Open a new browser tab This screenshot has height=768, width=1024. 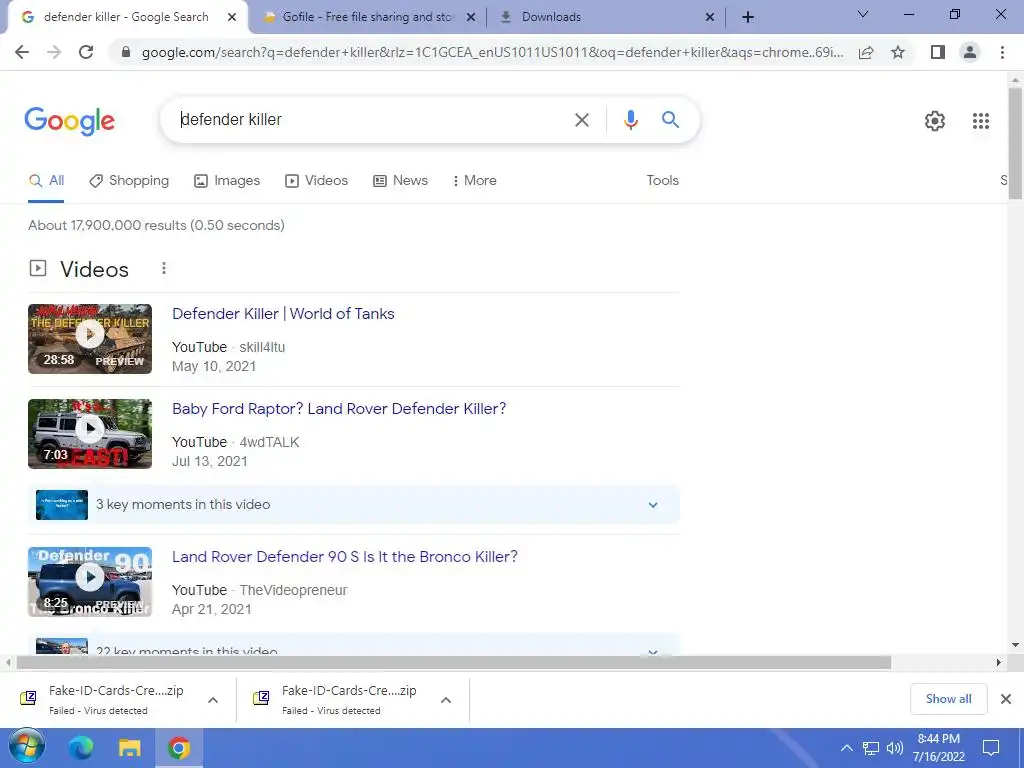point(748,17)
